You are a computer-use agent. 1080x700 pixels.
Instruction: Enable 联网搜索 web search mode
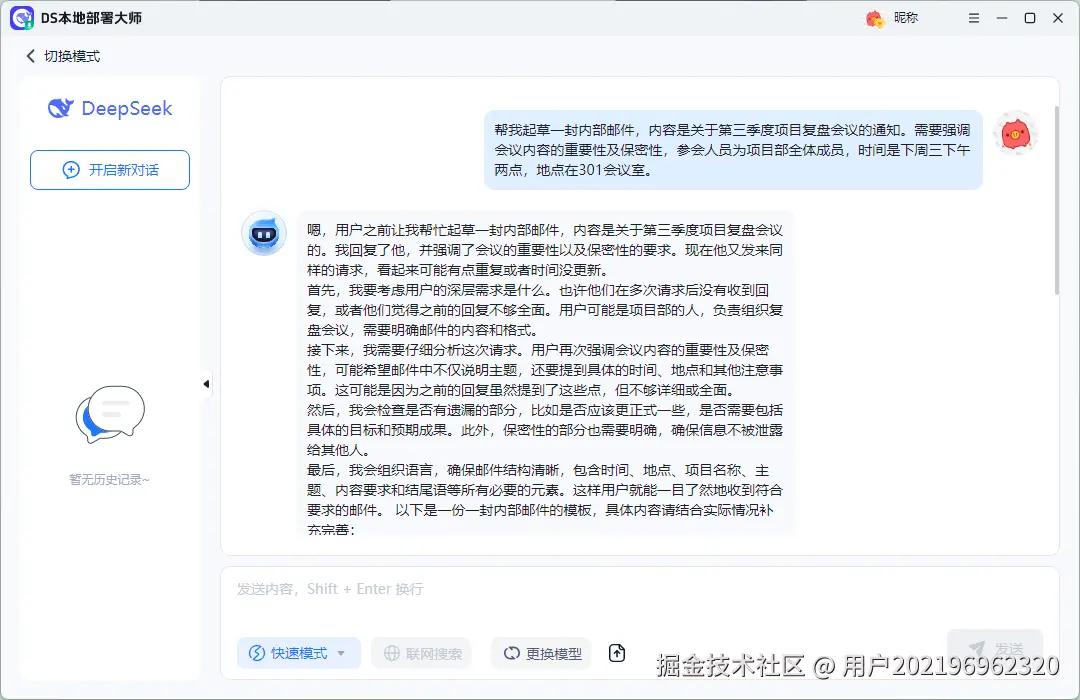click(x=421, y=652)
